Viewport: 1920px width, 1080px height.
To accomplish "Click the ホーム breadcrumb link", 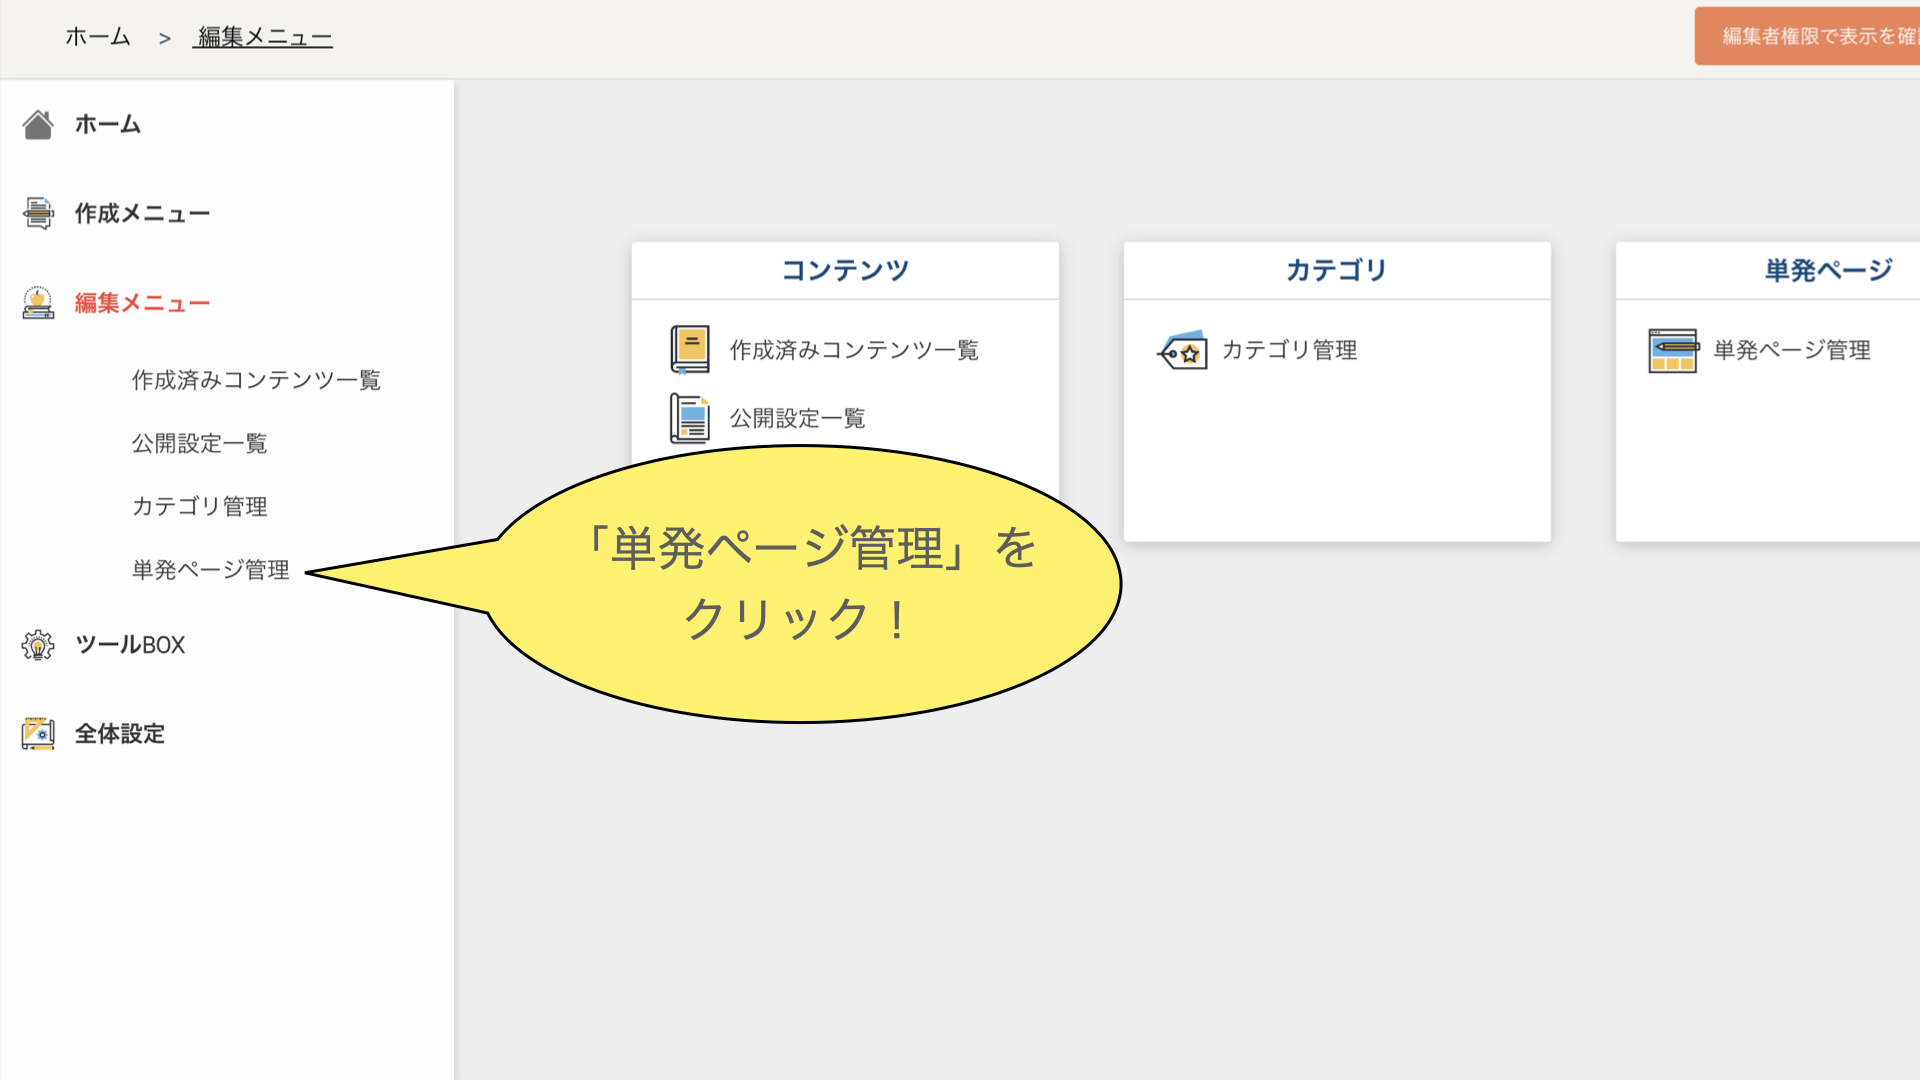I will click(98, 37).
